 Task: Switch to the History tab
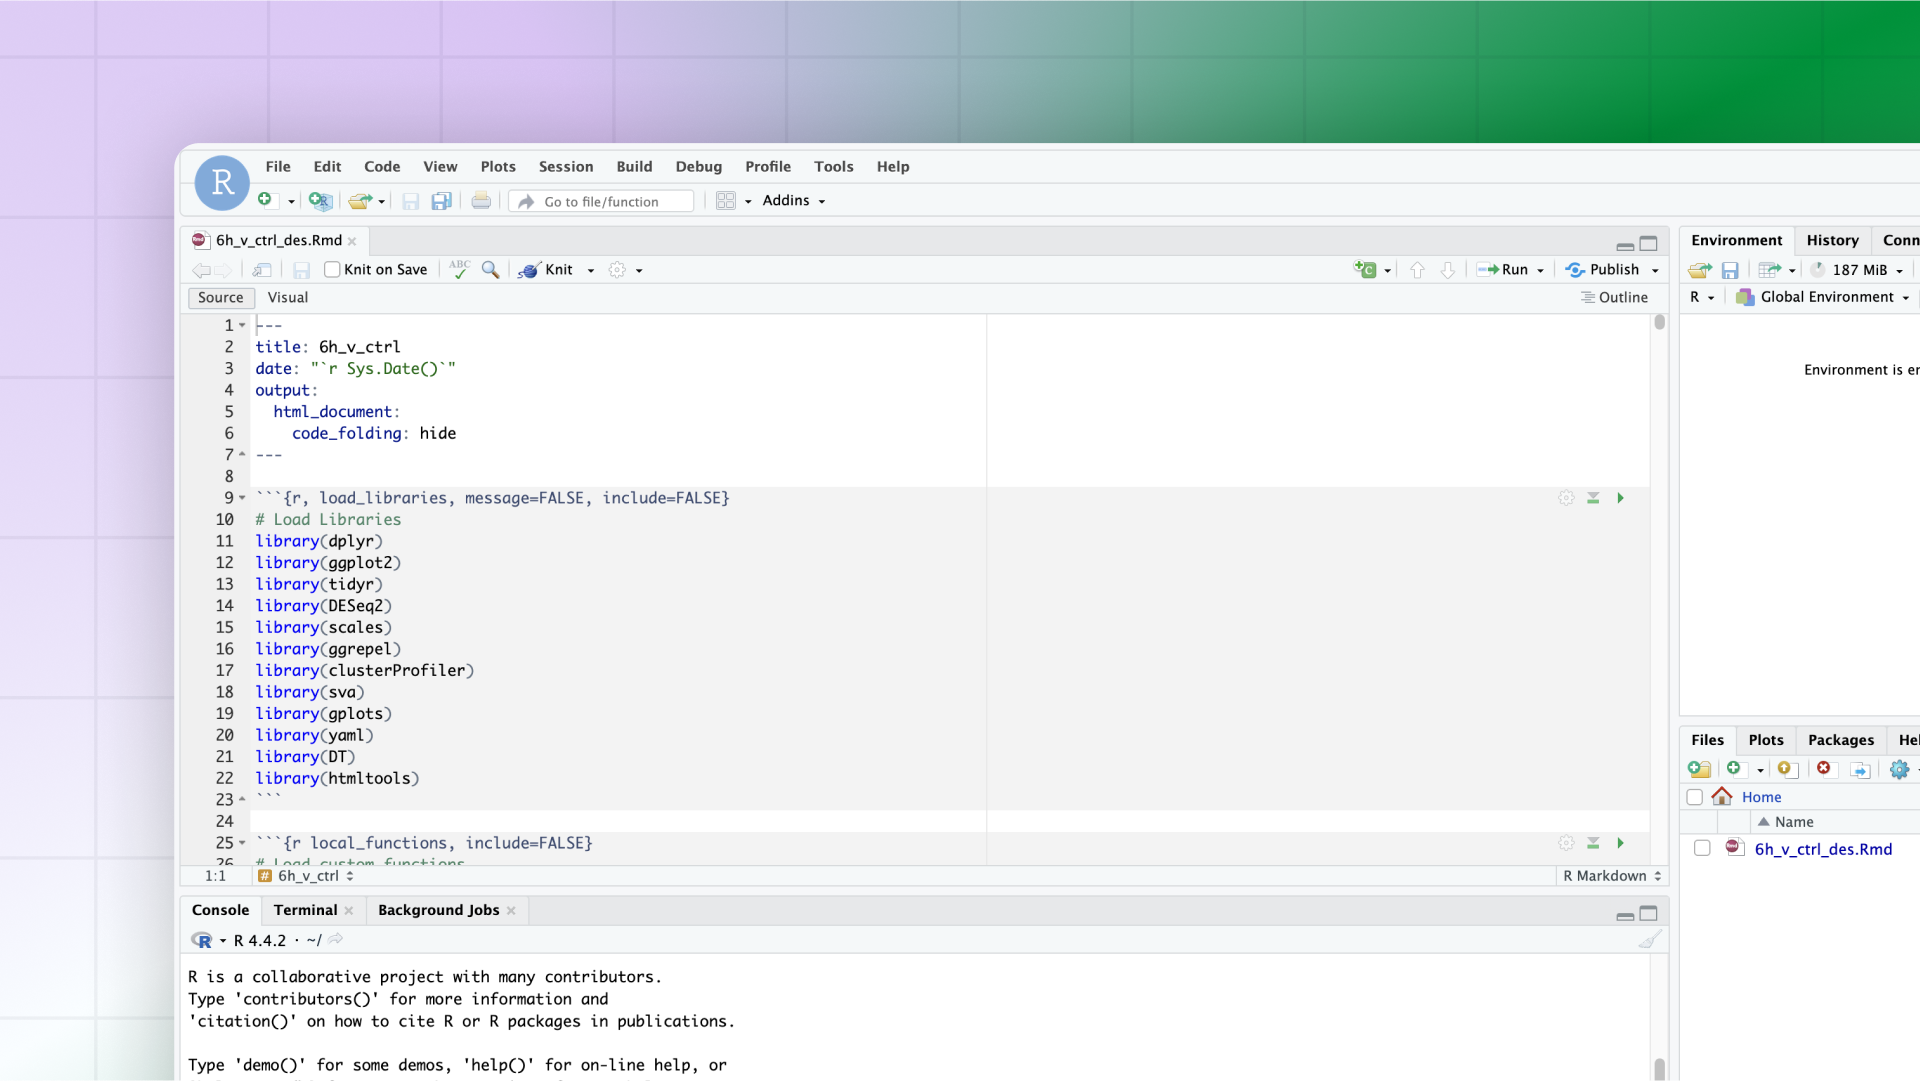tap(1832, 240)
